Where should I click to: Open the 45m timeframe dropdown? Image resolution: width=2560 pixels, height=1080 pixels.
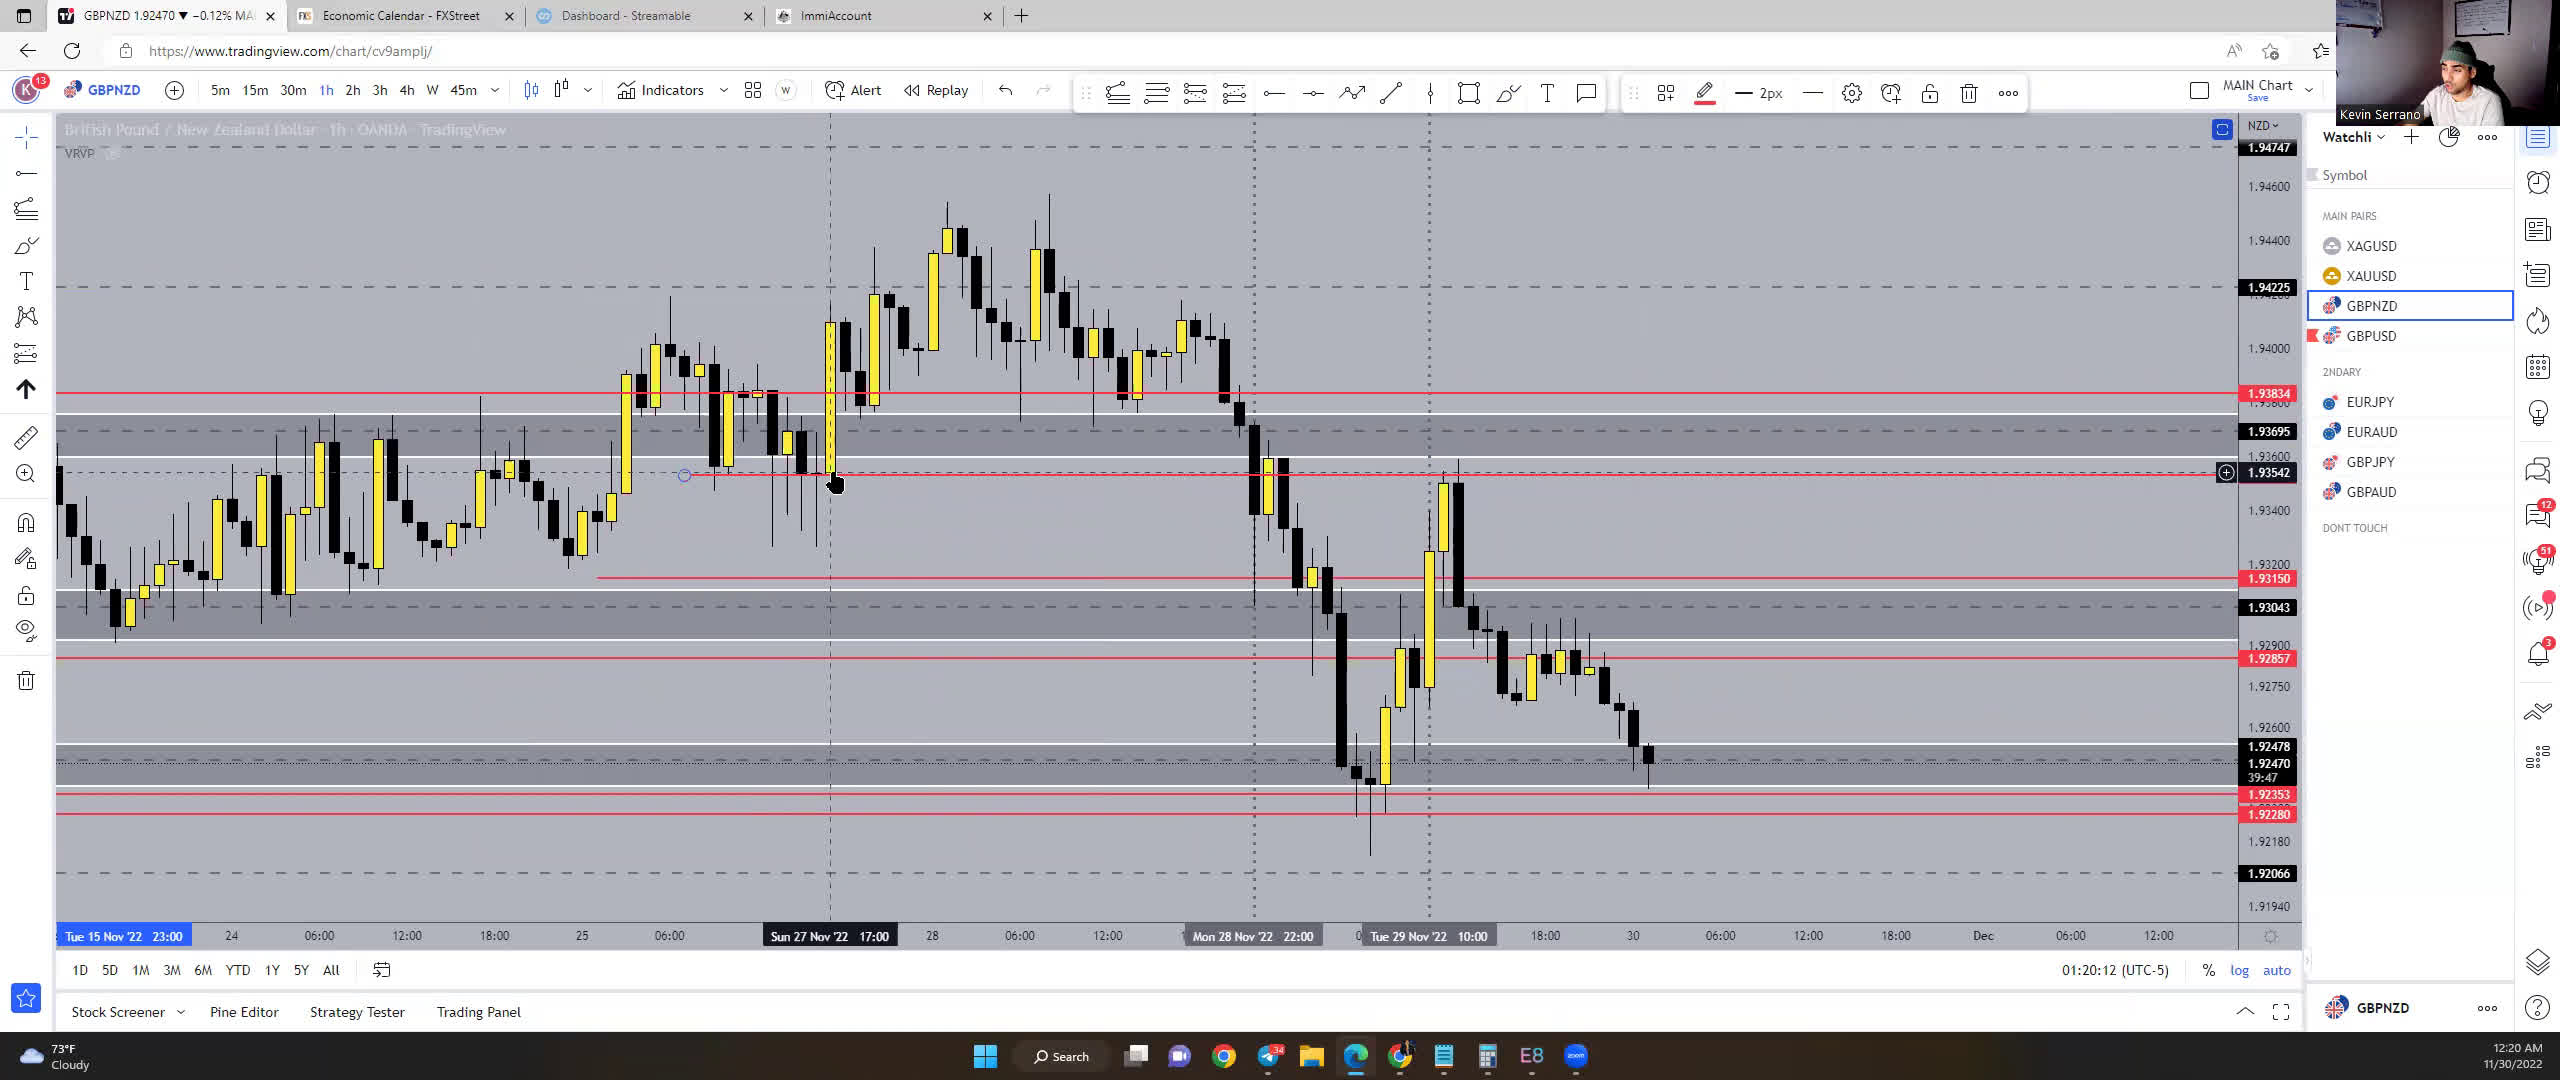click(495, 90)
